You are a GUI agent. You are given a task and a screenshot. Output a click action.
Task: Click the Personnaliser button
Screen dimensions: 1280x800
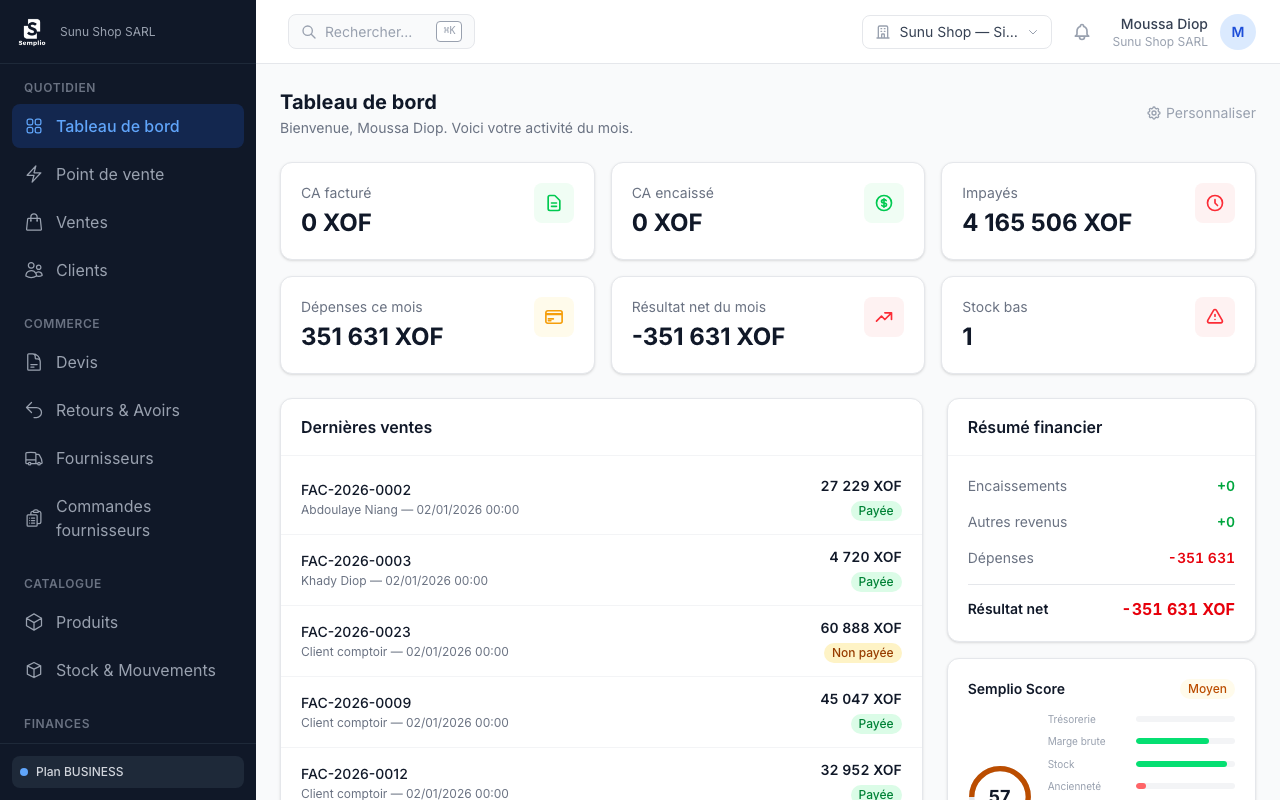pyautogui.click(x=1201, y=113)
